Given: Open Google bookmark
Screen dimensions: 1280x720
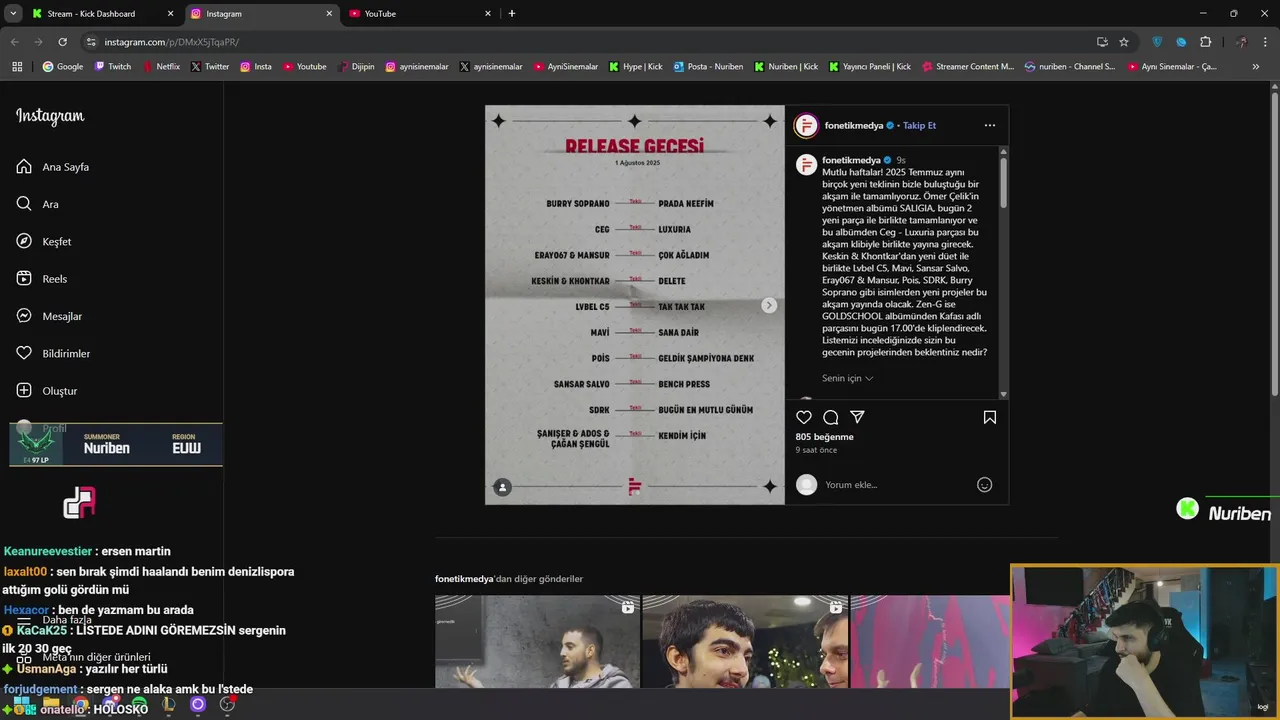Looking at the screenshot, I should (62, 67).
